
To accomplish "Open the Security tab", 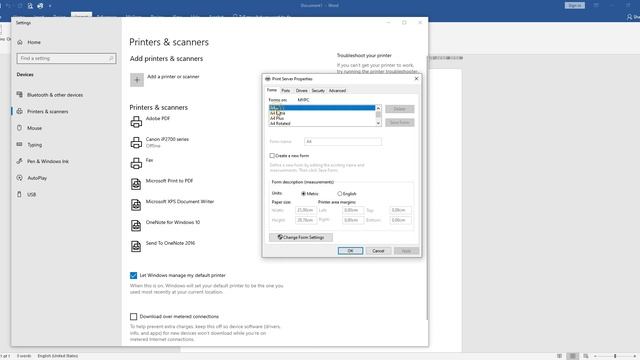I will 318,91.
